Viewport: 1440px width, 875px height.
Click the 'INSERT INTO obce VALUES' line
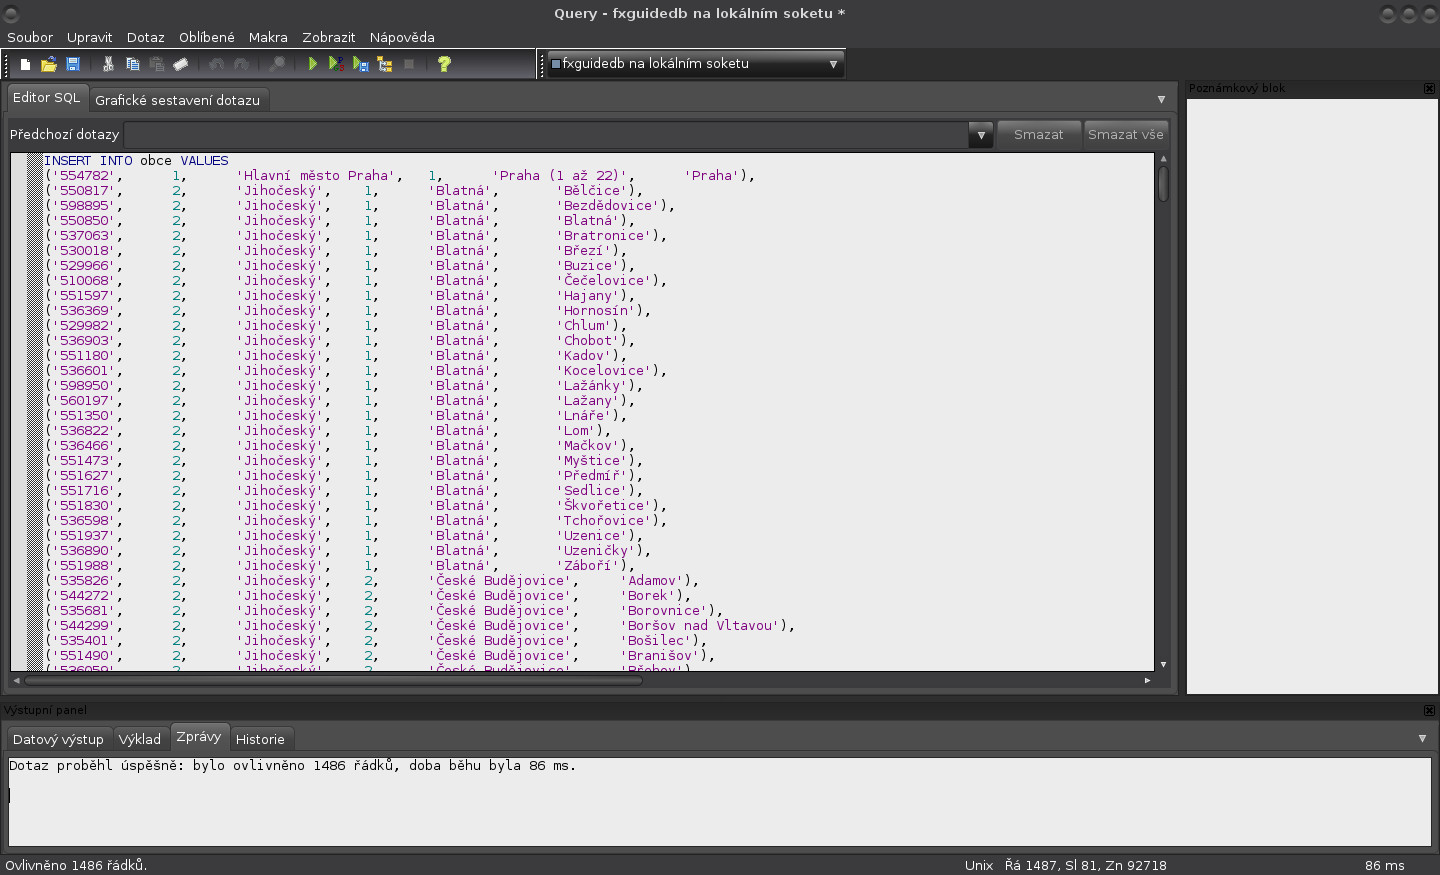136,161
